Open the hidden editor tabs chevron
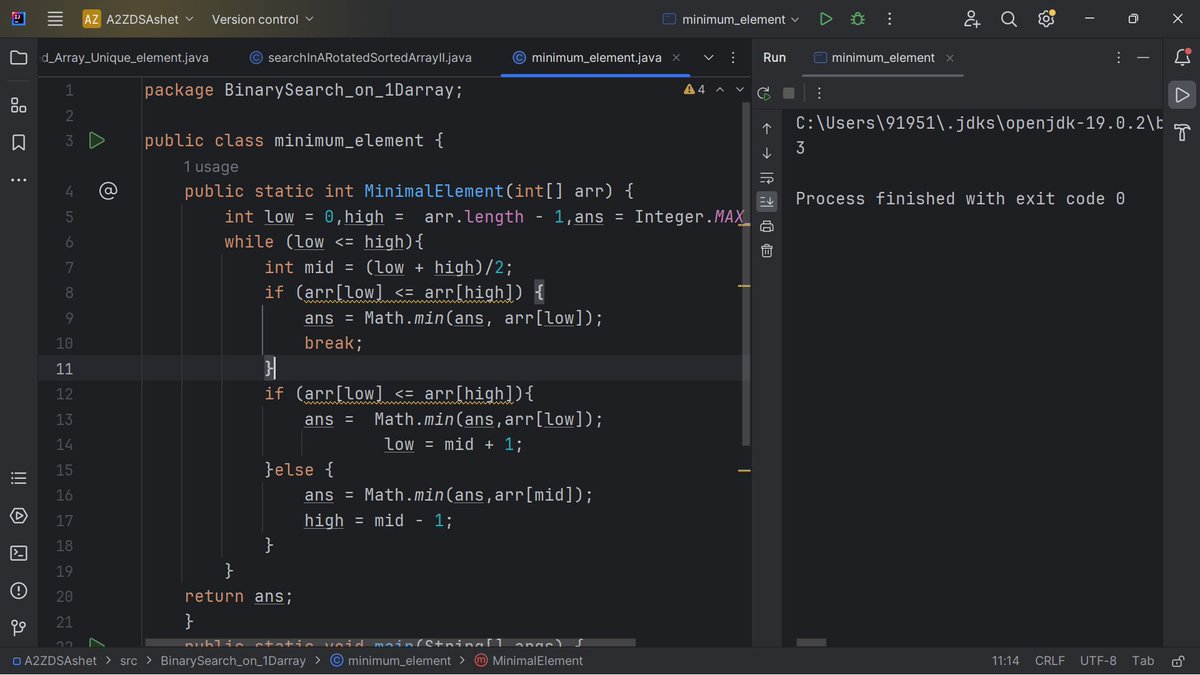The width and height of the screenshot is (1200, 675). (708, 57)
